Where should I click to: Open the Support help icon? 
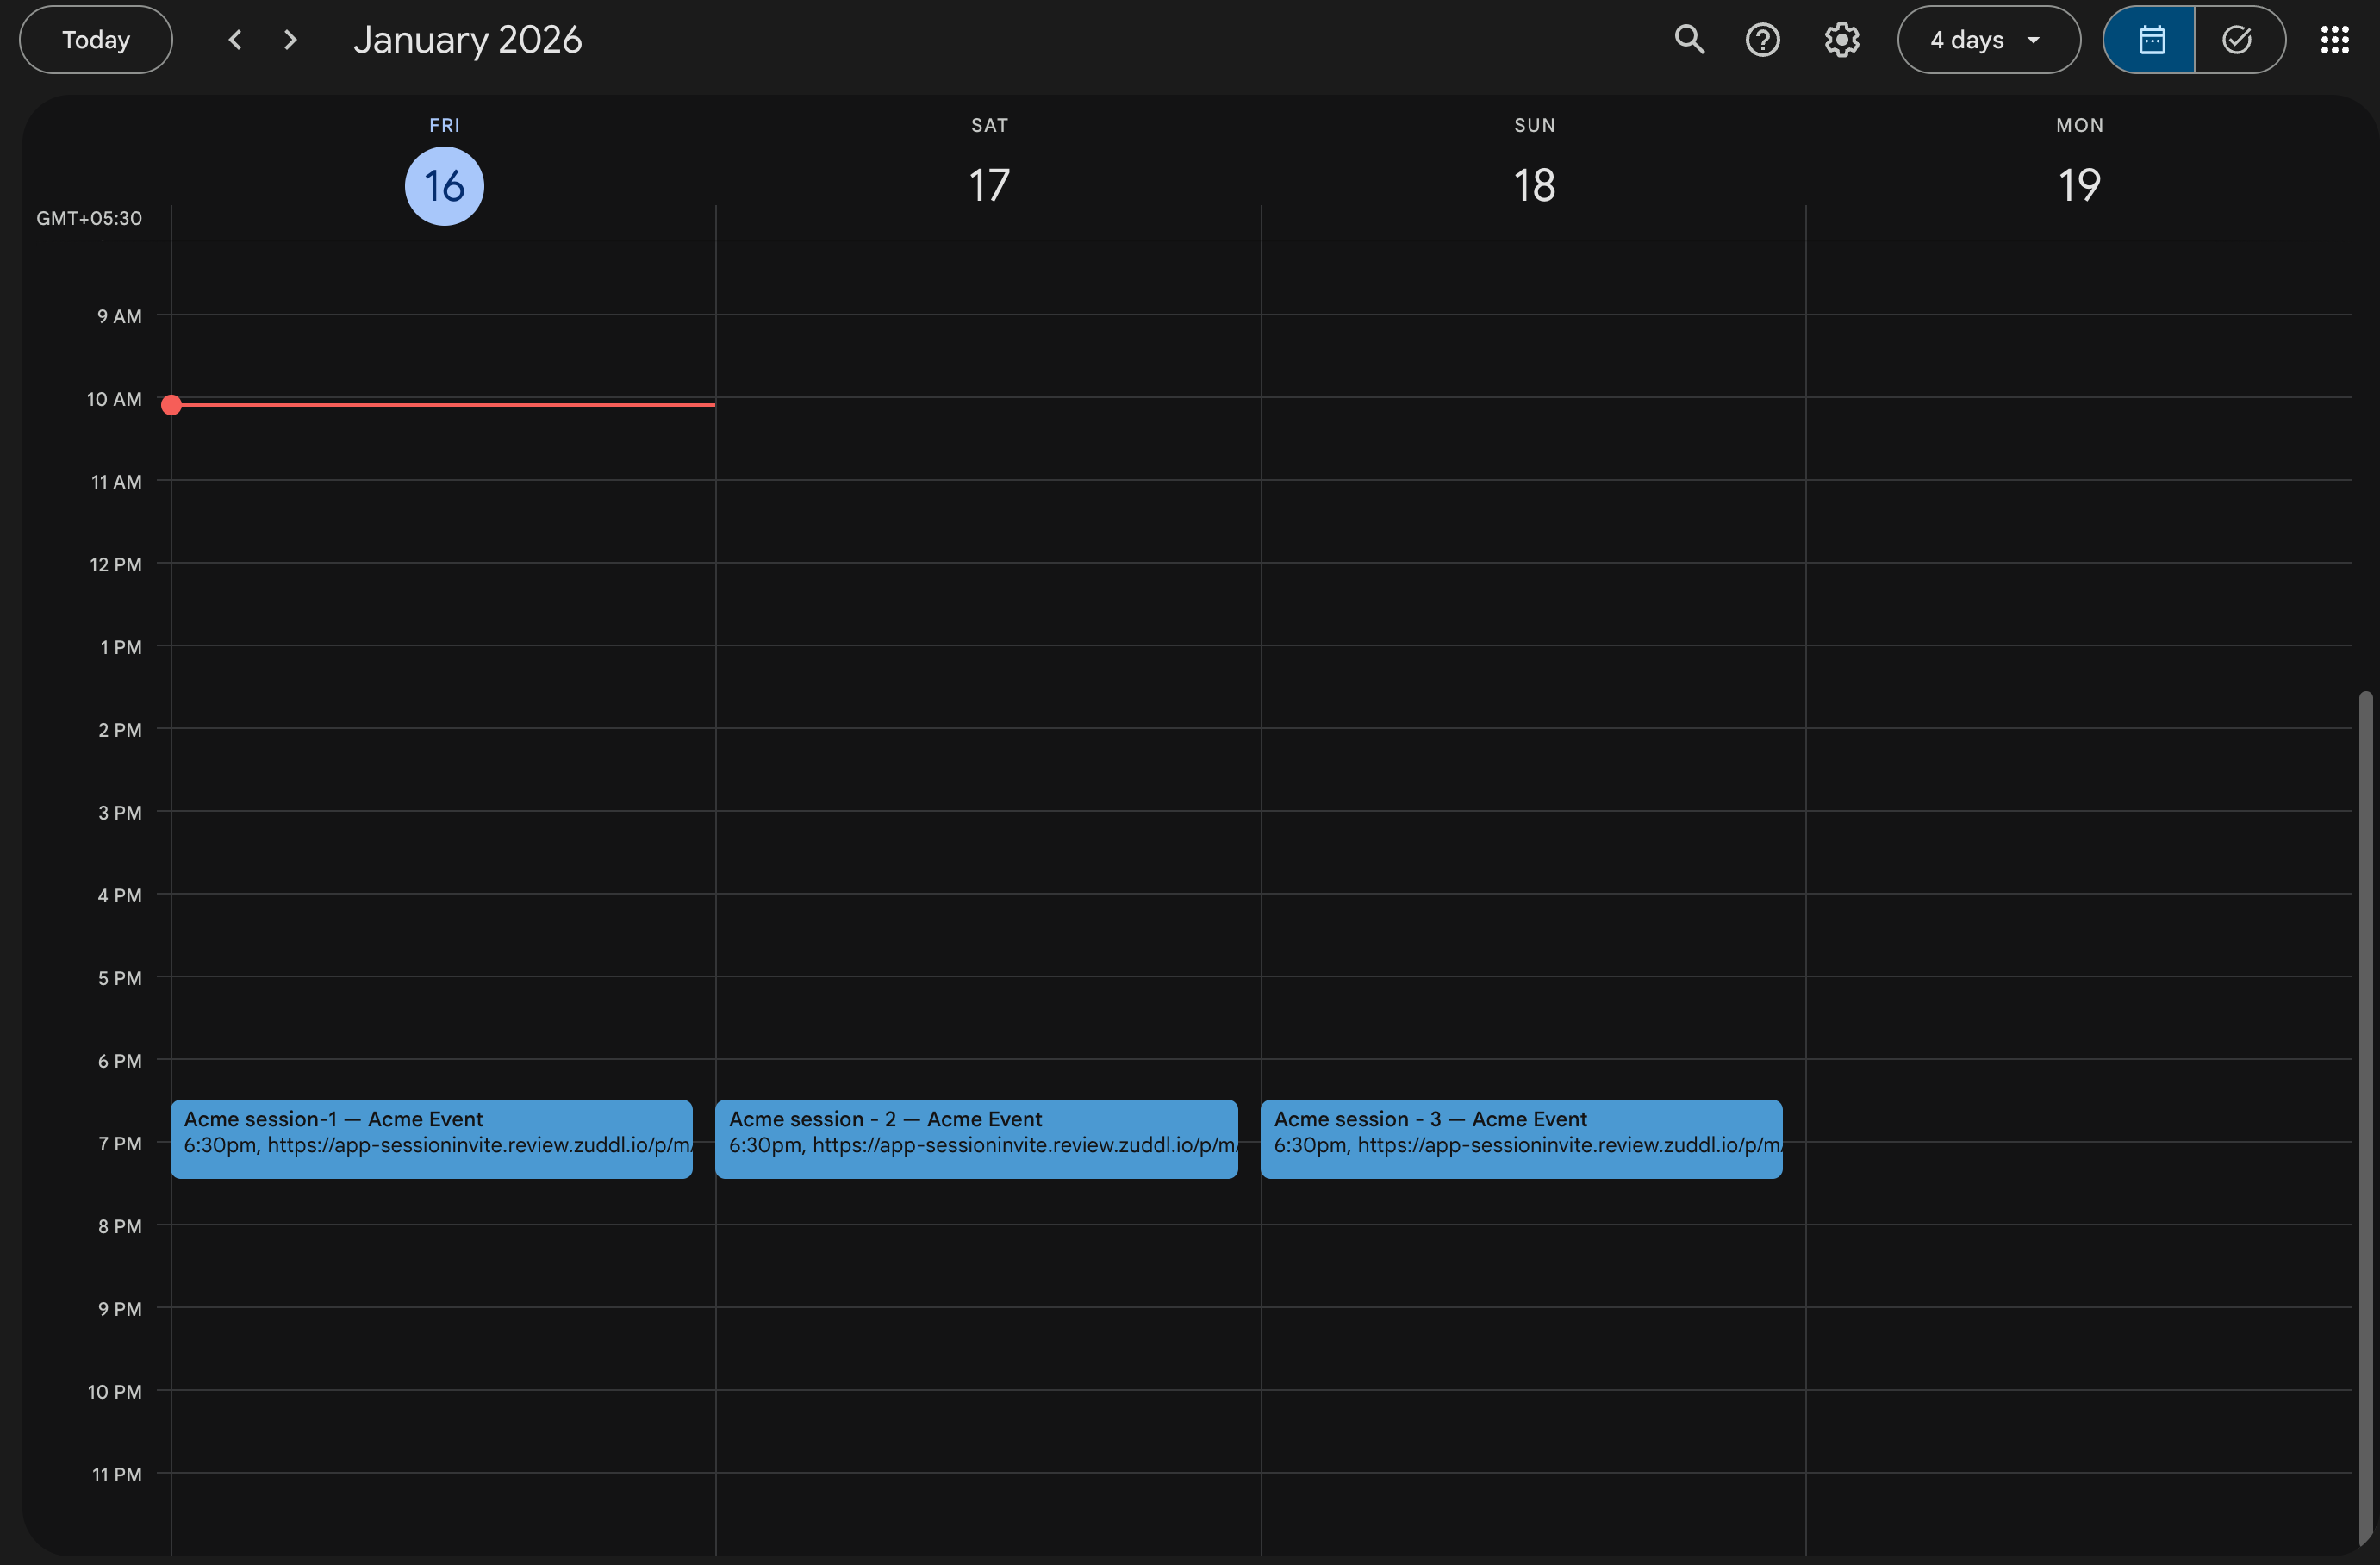(x=1762, y=40)
